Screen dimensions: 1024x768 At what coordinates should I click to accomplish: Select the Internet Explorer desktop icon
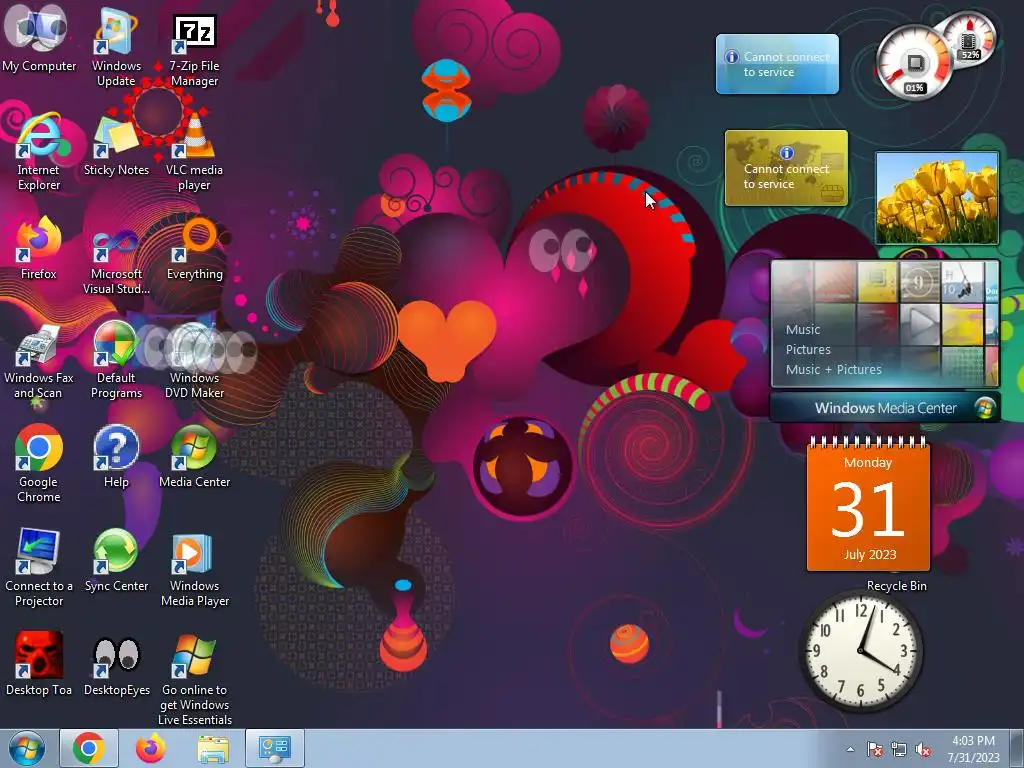click(39, 152)
